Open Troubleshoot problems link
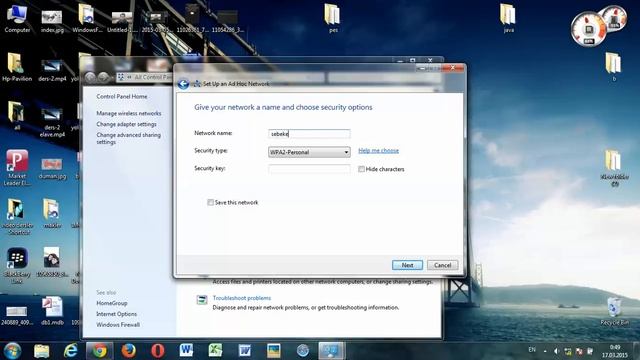640x360 pixels. tap(242, 298)
